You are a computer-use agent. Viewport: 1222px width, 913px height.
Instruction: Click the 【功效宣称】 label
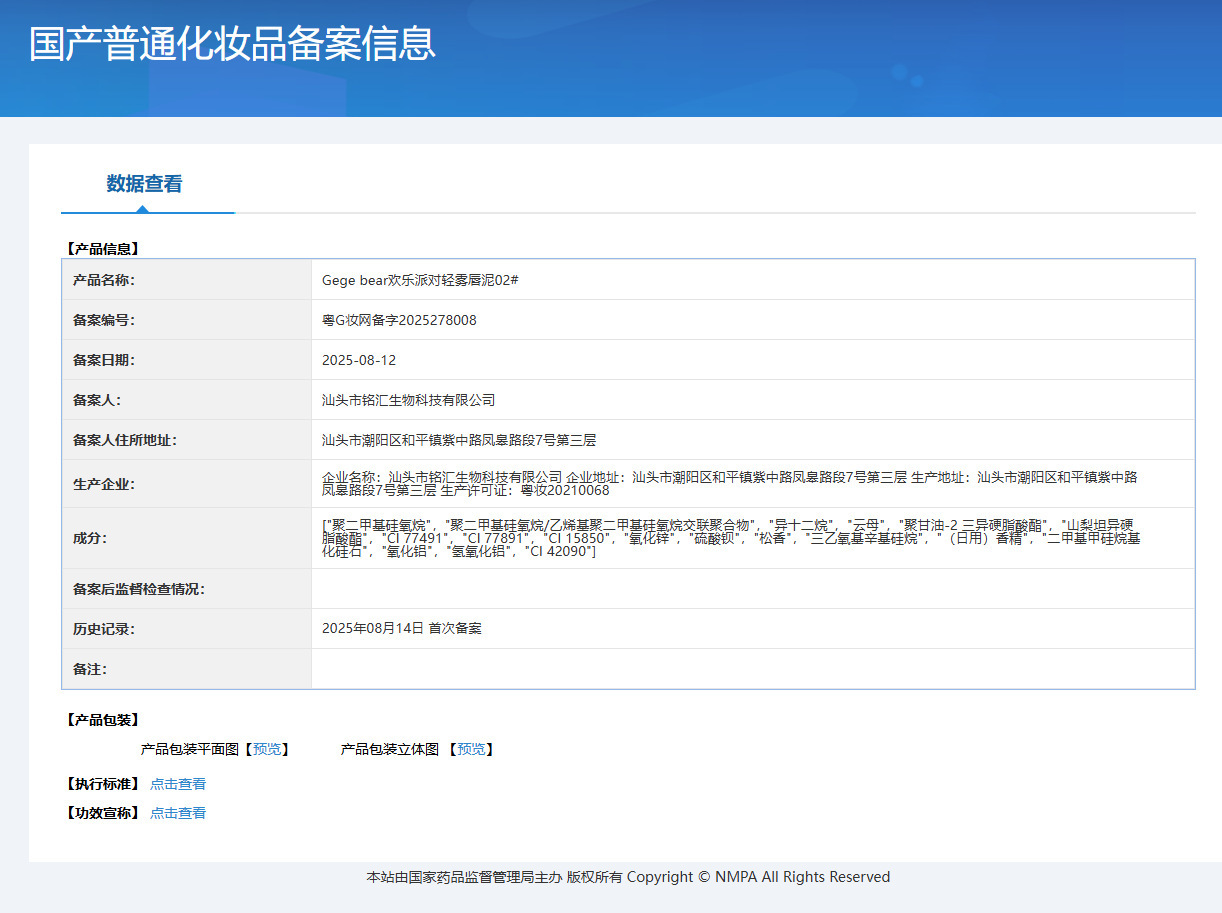(102, 813)
